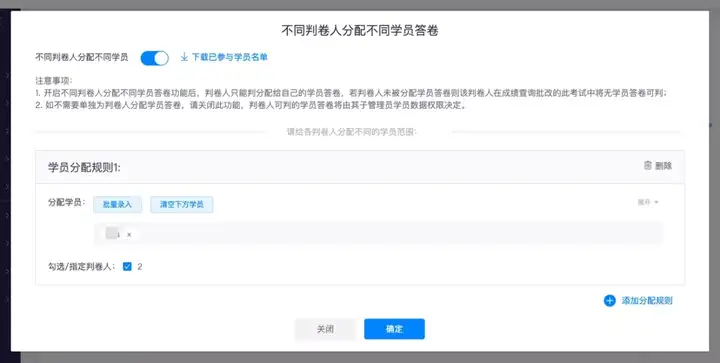
Task: Click inside the assigned students field
Action: tap(378, 234)
